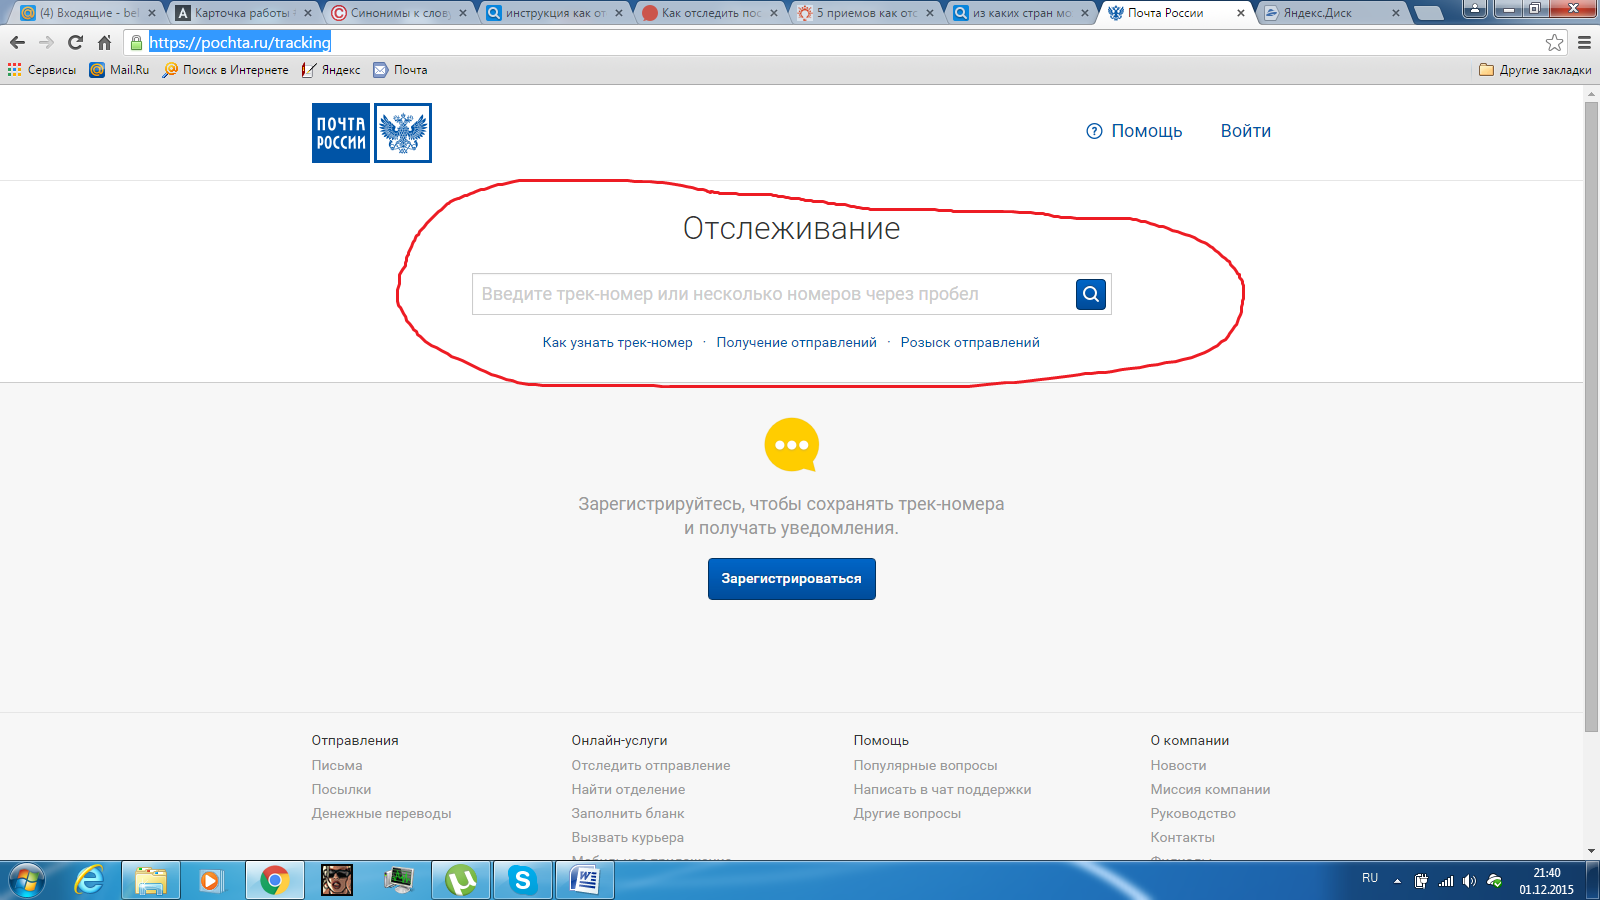The height and width of the screenshot is (900, 1600).
Task: Show hidden tray icons arrow
Action: pyautogui.click(x=1397, y=881)
